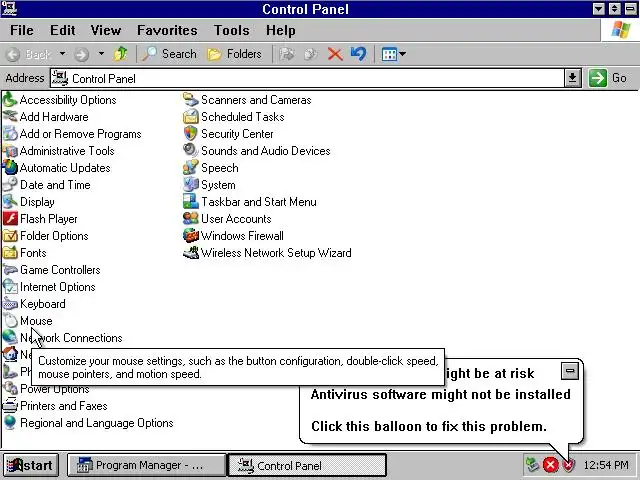Expand the Address bar dropdown arrow
The width and height of the screenshot is (640, 480).
click(x=573, y=78)
